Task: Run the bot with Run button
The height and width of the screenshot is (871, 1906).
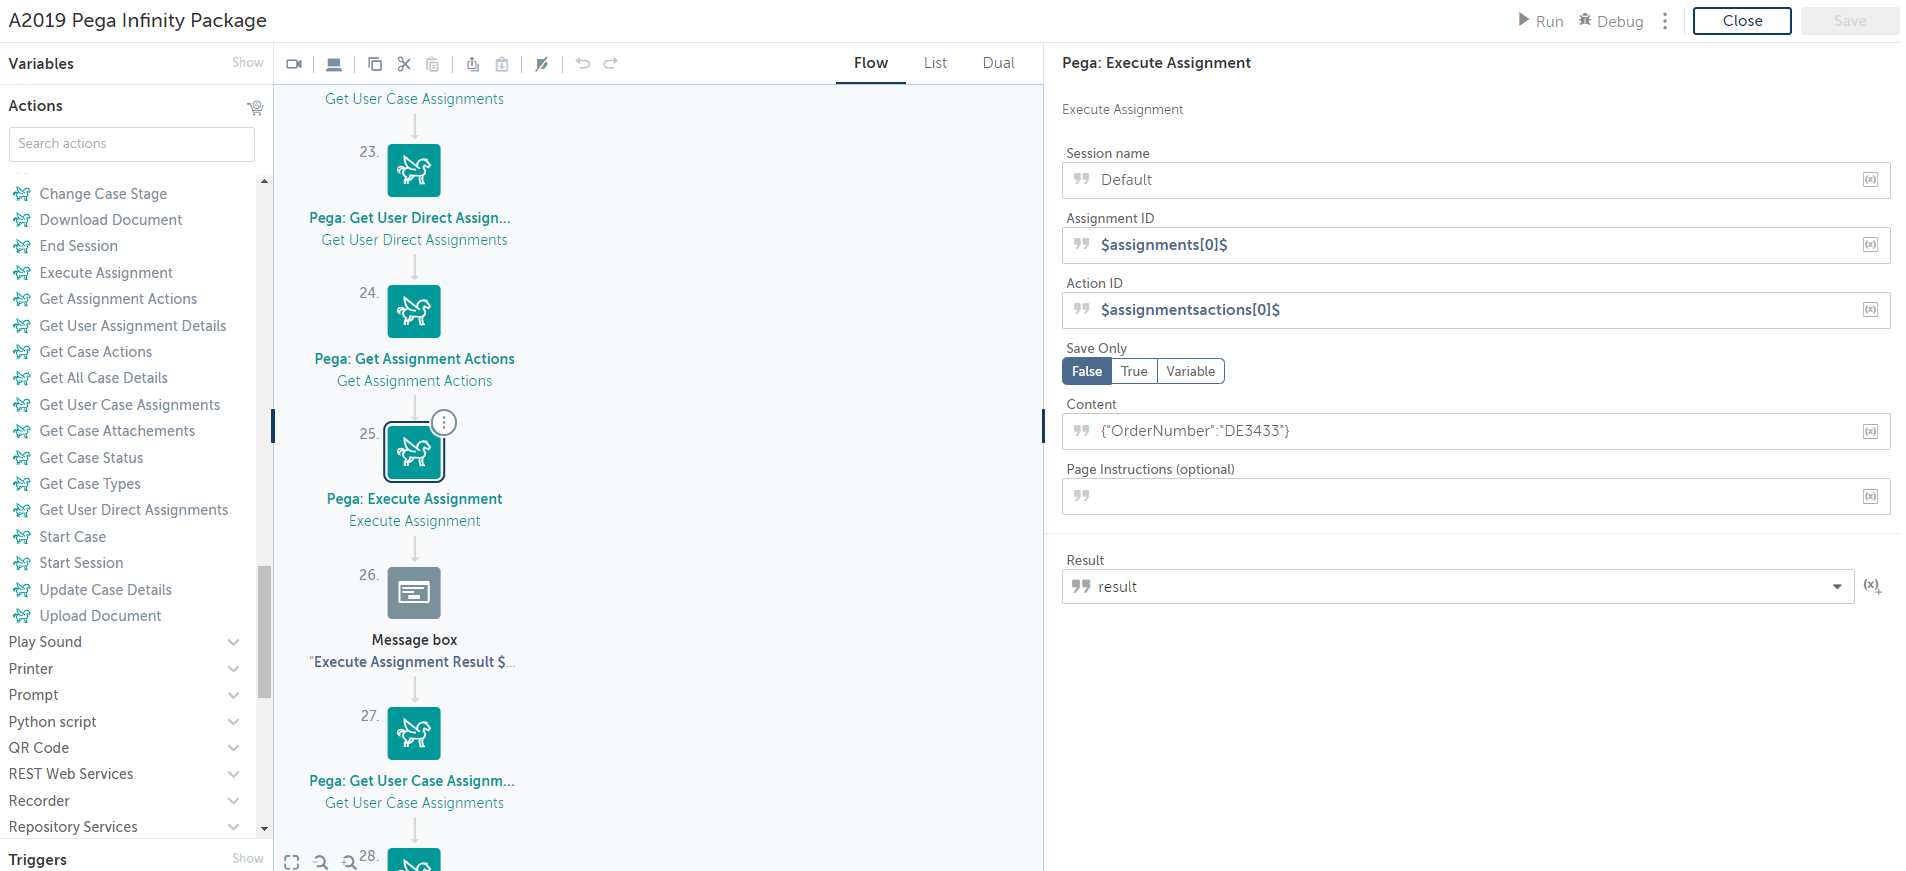Action: [x=1540, y=21]
